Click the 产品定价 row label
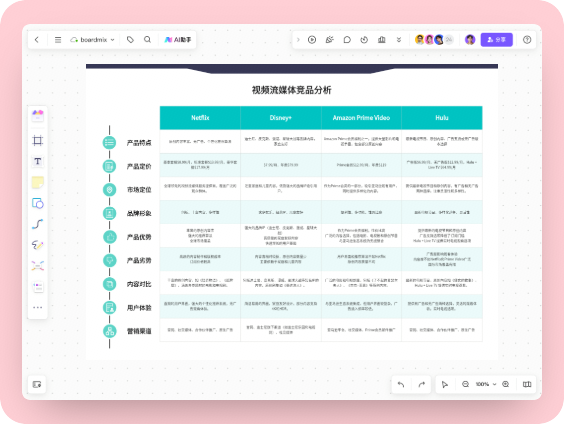The height and width of the screenshot is (424, 565). click(139, 166)
